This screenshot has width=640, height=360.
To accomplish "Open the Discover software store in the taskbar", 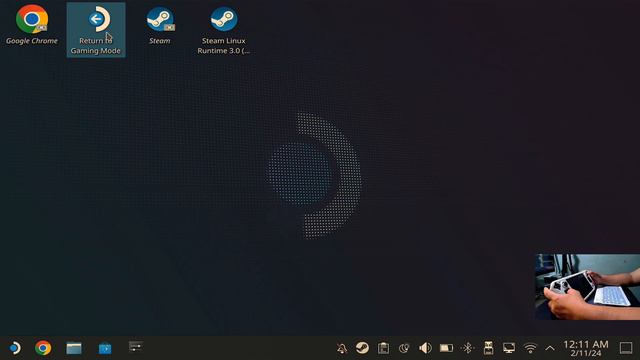I will click(105, 349).
